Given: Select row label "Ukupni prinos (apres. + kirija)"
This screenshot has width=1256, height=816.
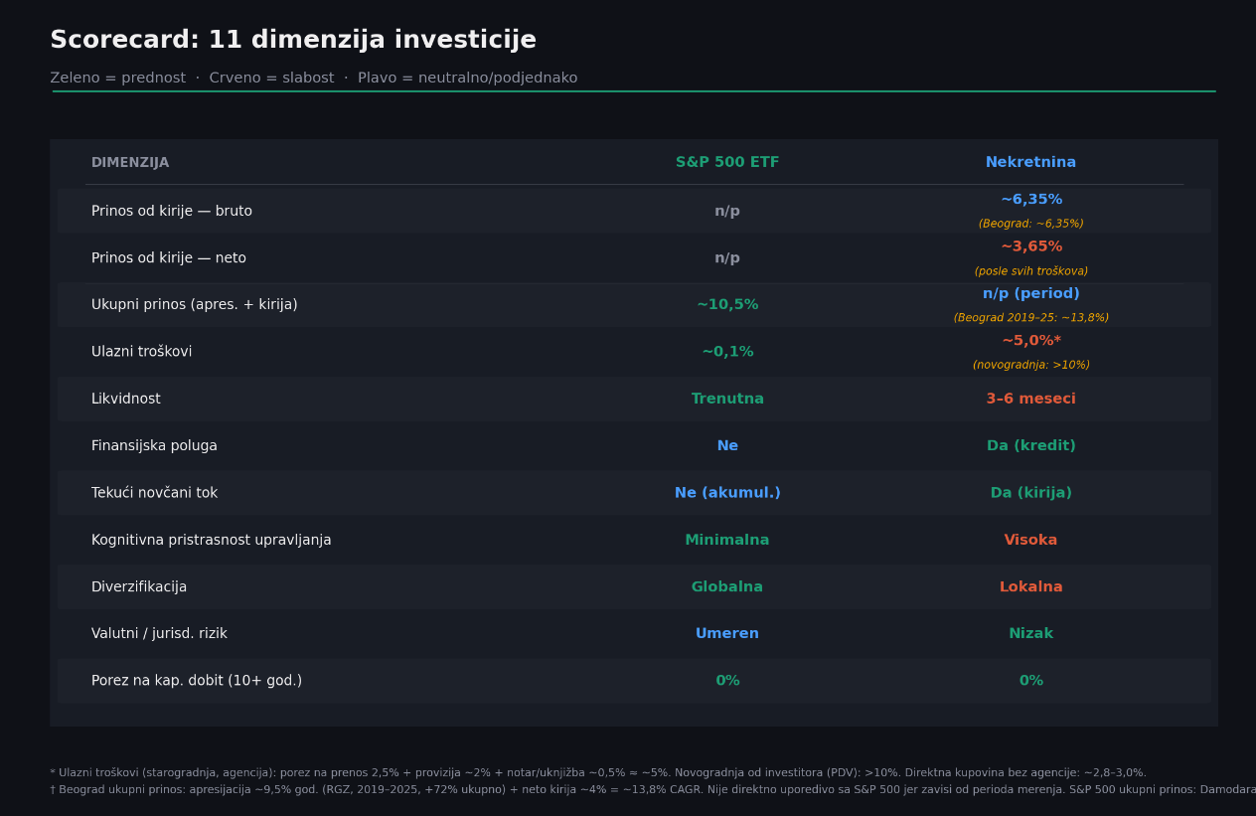Looking at the screenshot, I should point(194,305).
